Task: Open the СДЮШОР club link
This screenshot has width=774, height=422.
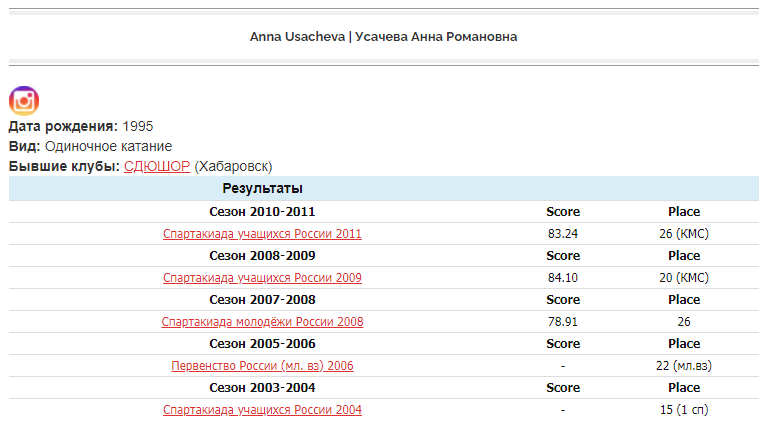Action: (156, 166)
